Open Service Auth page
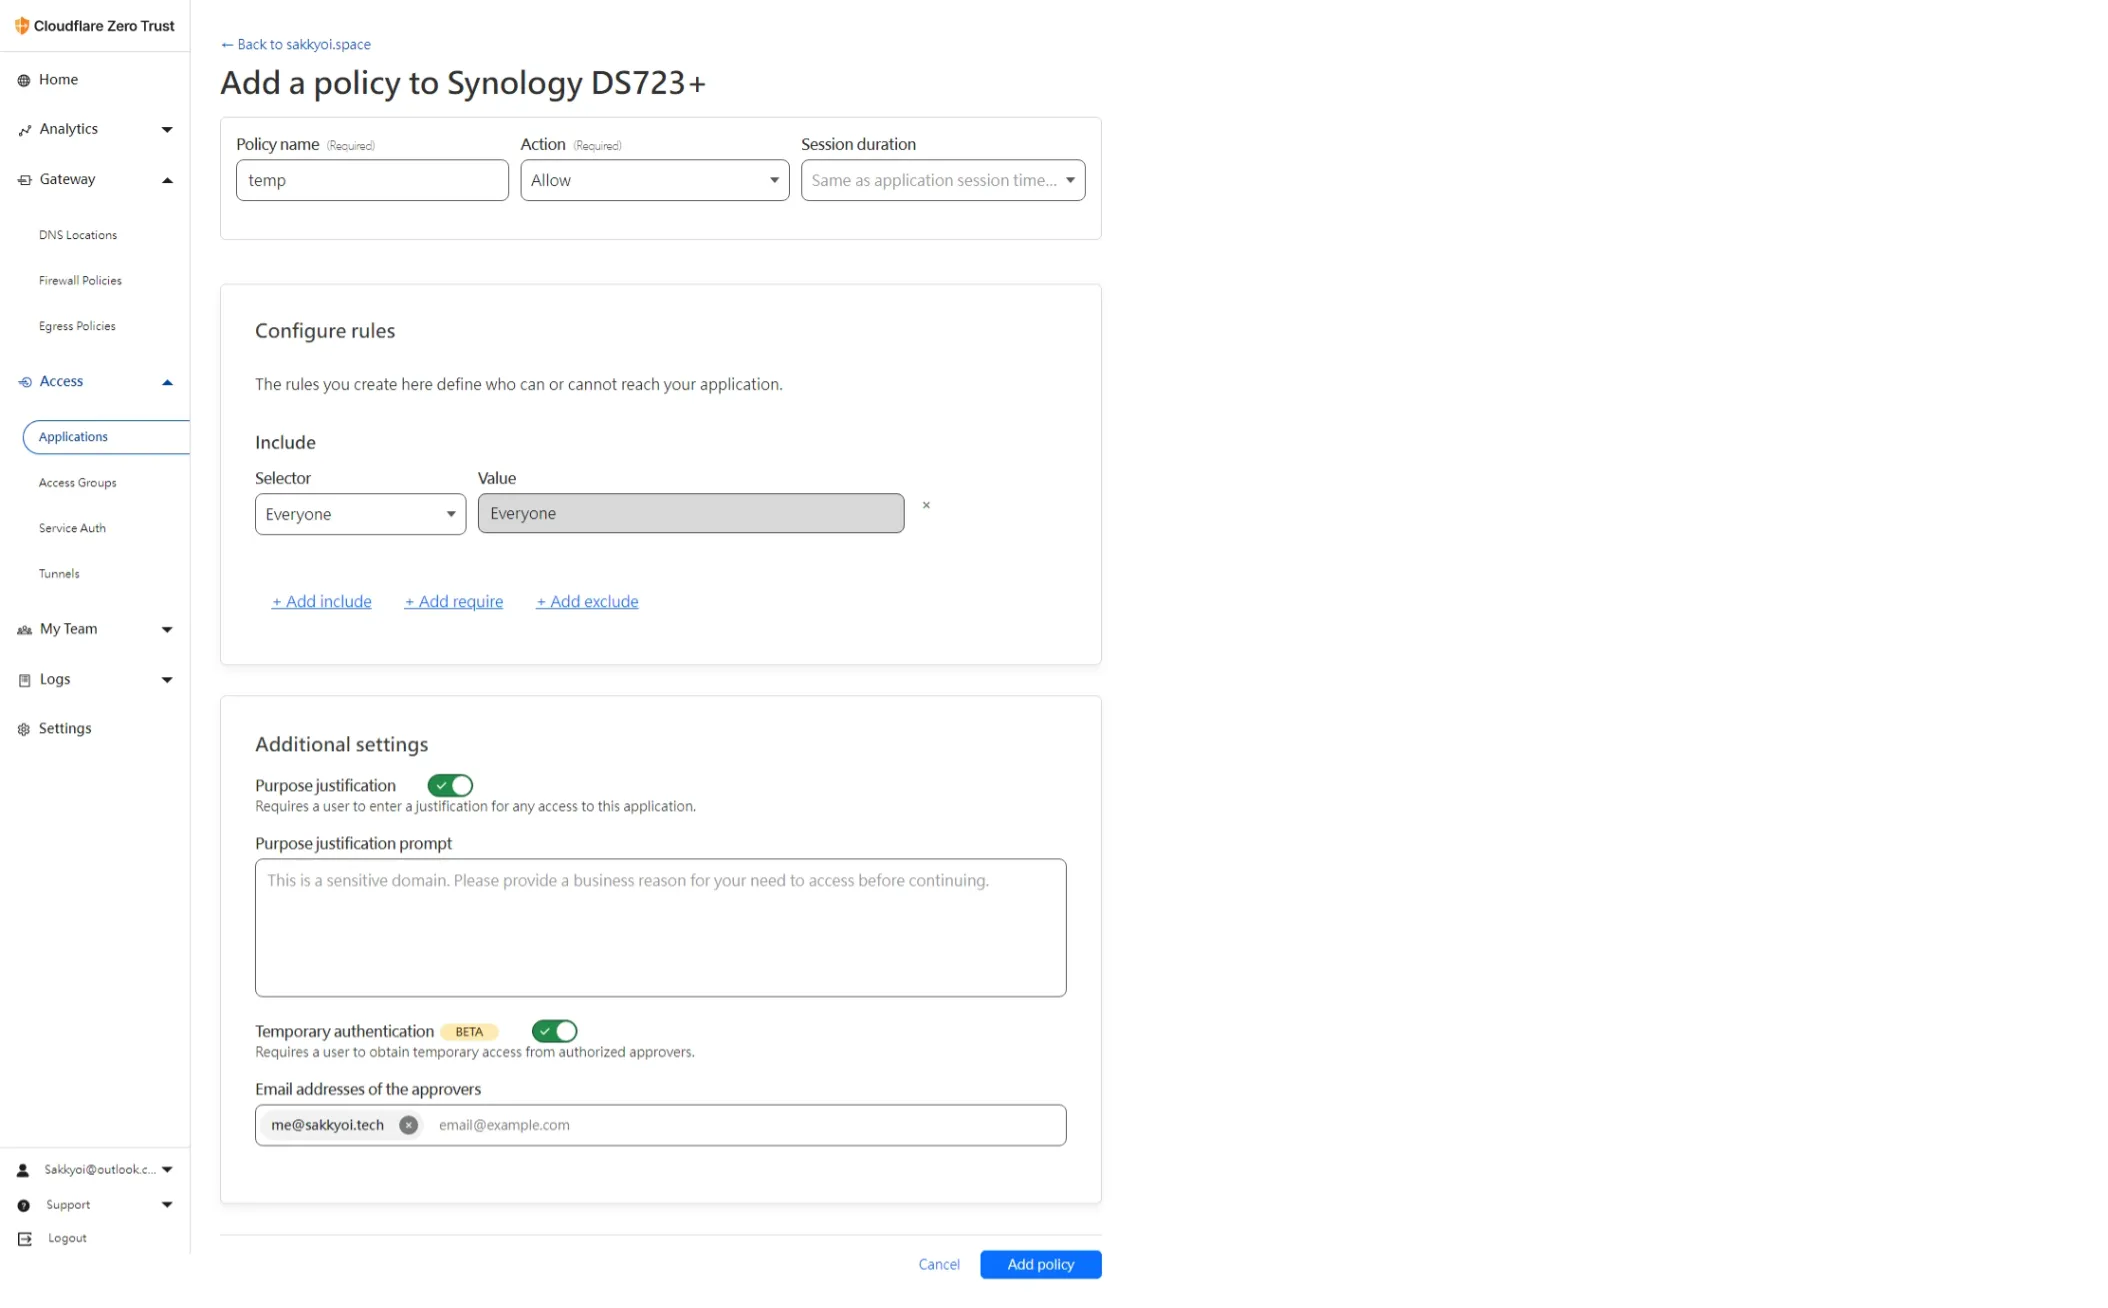This screenshot has width=2108, height=1308. [x=72, y=528]
